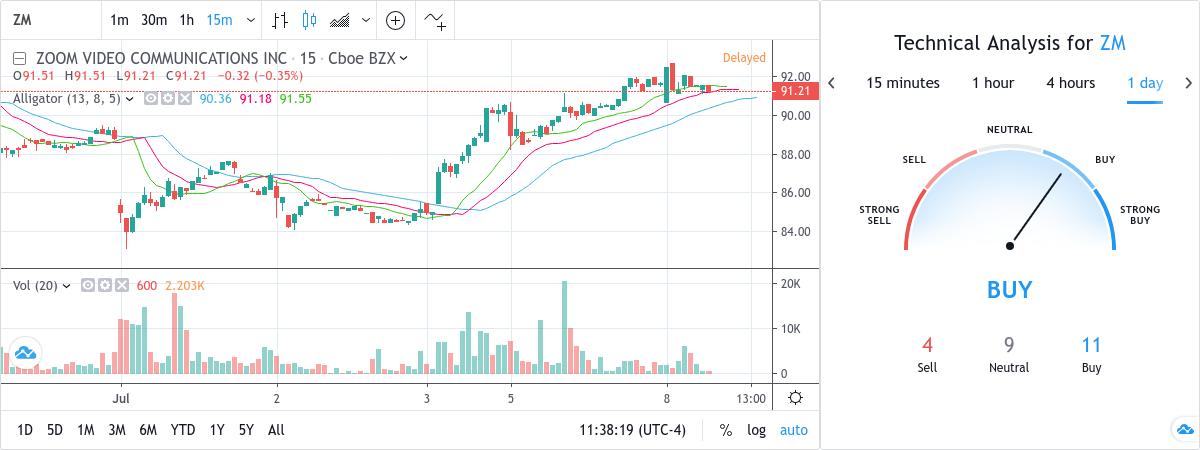Switch interval to 1m
The height and width of the screenshot is (450, 1200).
click(119, 20)
